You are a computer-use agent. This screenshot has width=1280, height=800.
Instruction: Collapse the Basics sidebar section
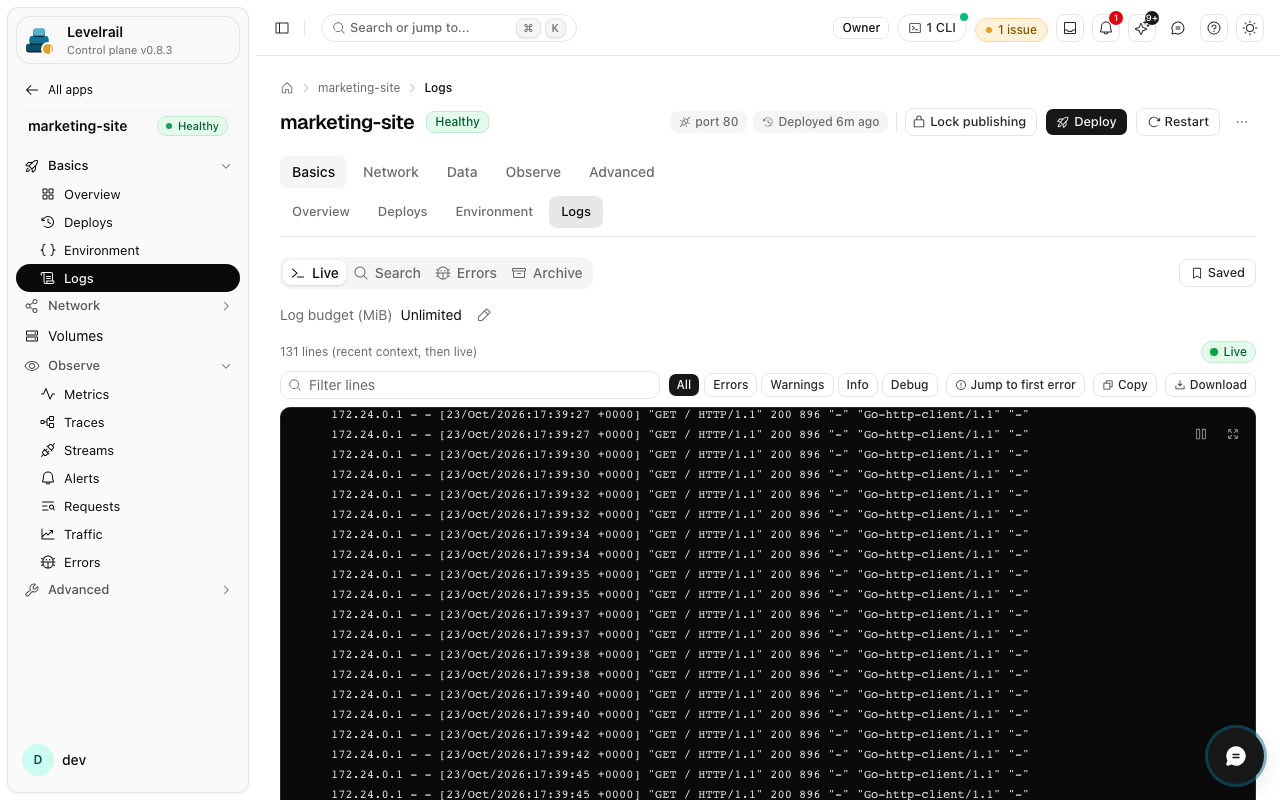click(128, 166)
